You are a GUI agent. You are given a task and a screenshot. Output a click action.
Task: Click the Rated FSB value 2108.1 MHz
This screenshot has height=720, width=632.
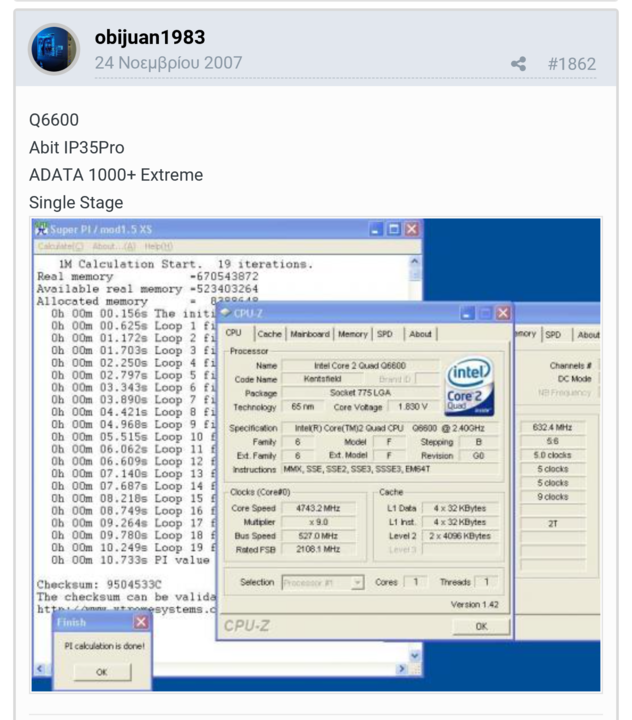pos(318,549)
